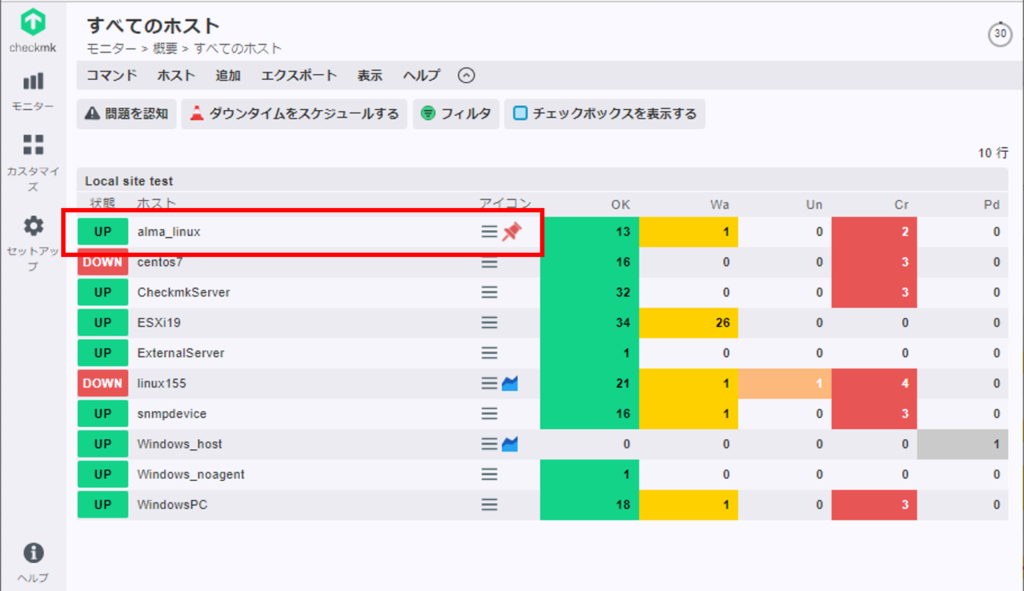Open the graph icon for linux155

tap(510, 383)
